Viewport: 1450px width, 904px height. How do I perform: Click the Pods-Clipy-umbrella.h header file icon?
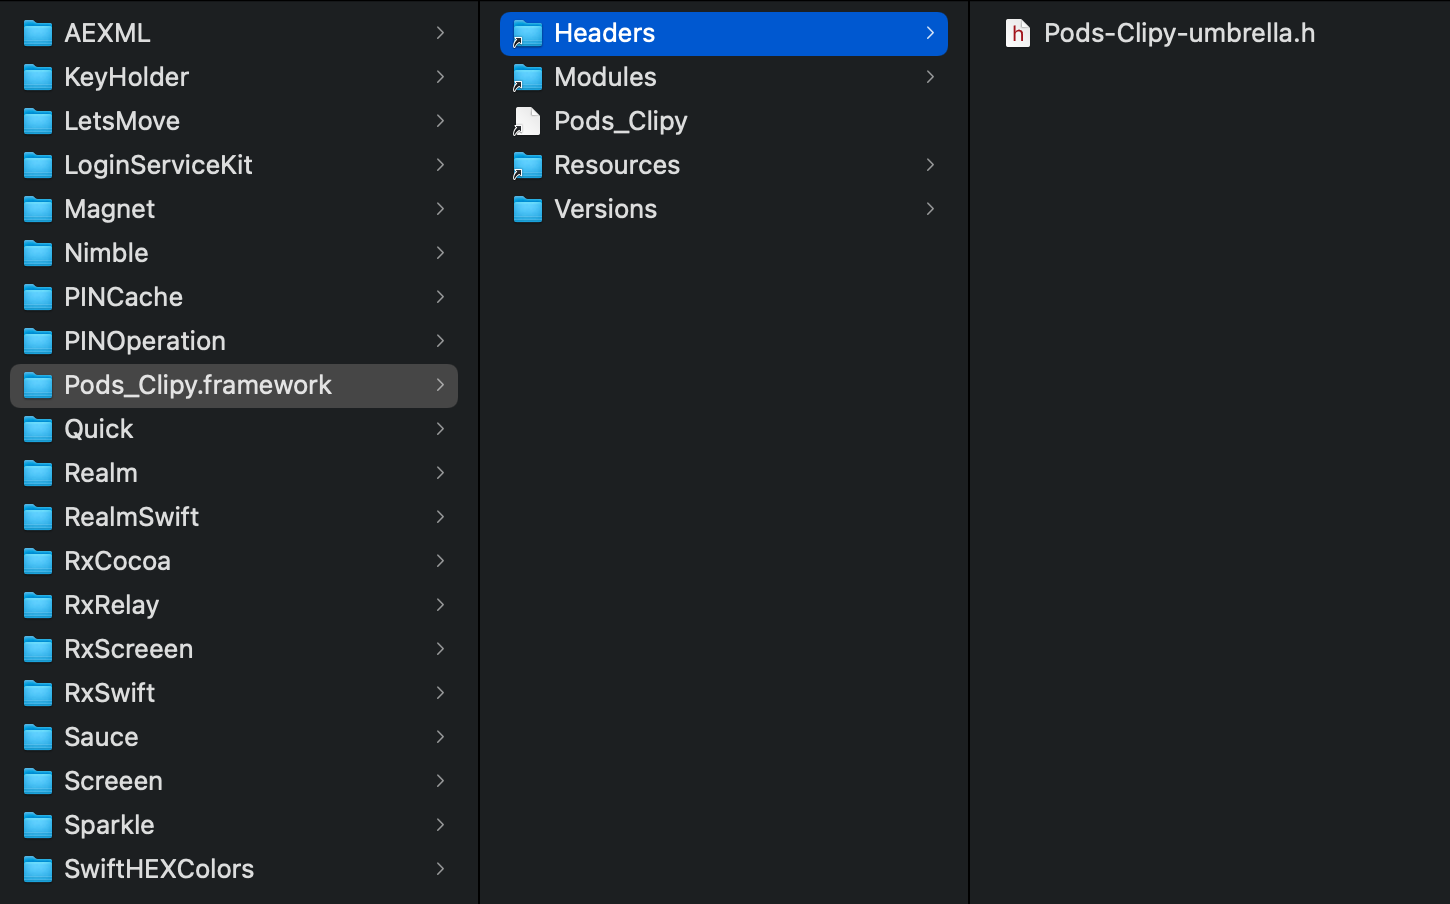pos(1017,33)
